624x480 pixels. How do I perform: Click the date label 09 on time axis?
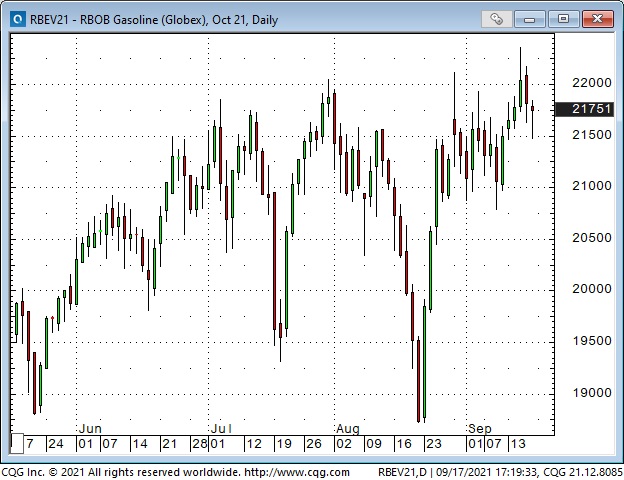[374, 443]
